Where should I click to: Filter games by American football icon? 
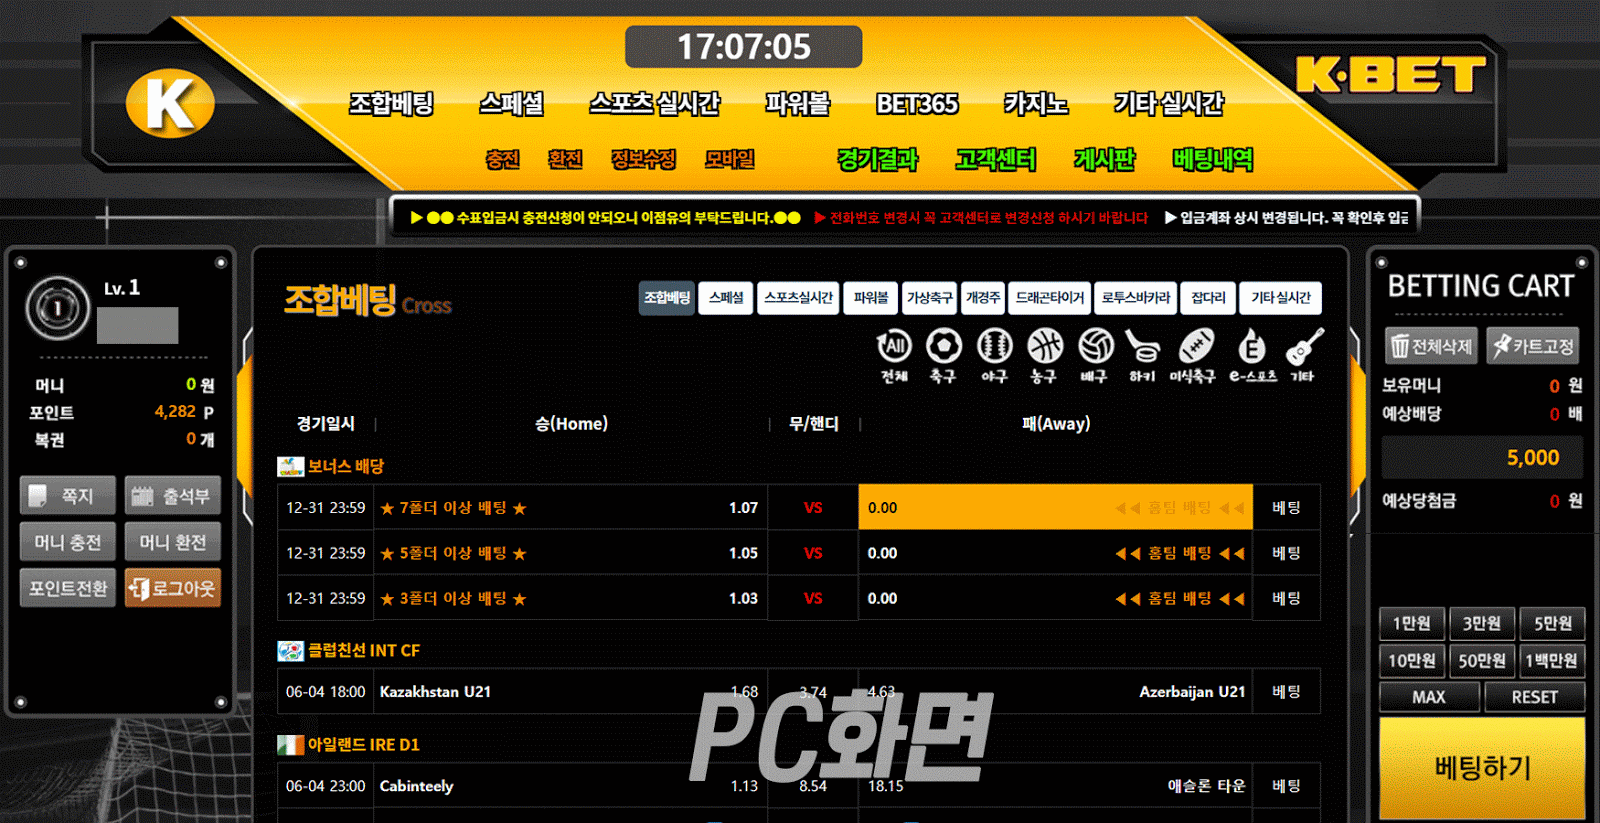point(1194,356)
